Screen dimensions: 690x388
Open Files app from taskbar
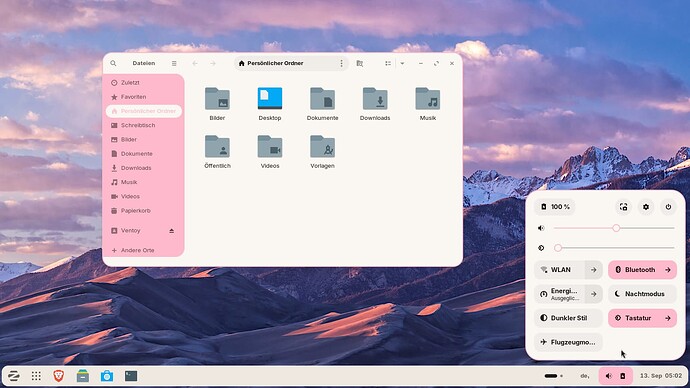pyautogui.click(x=83, y=376)
